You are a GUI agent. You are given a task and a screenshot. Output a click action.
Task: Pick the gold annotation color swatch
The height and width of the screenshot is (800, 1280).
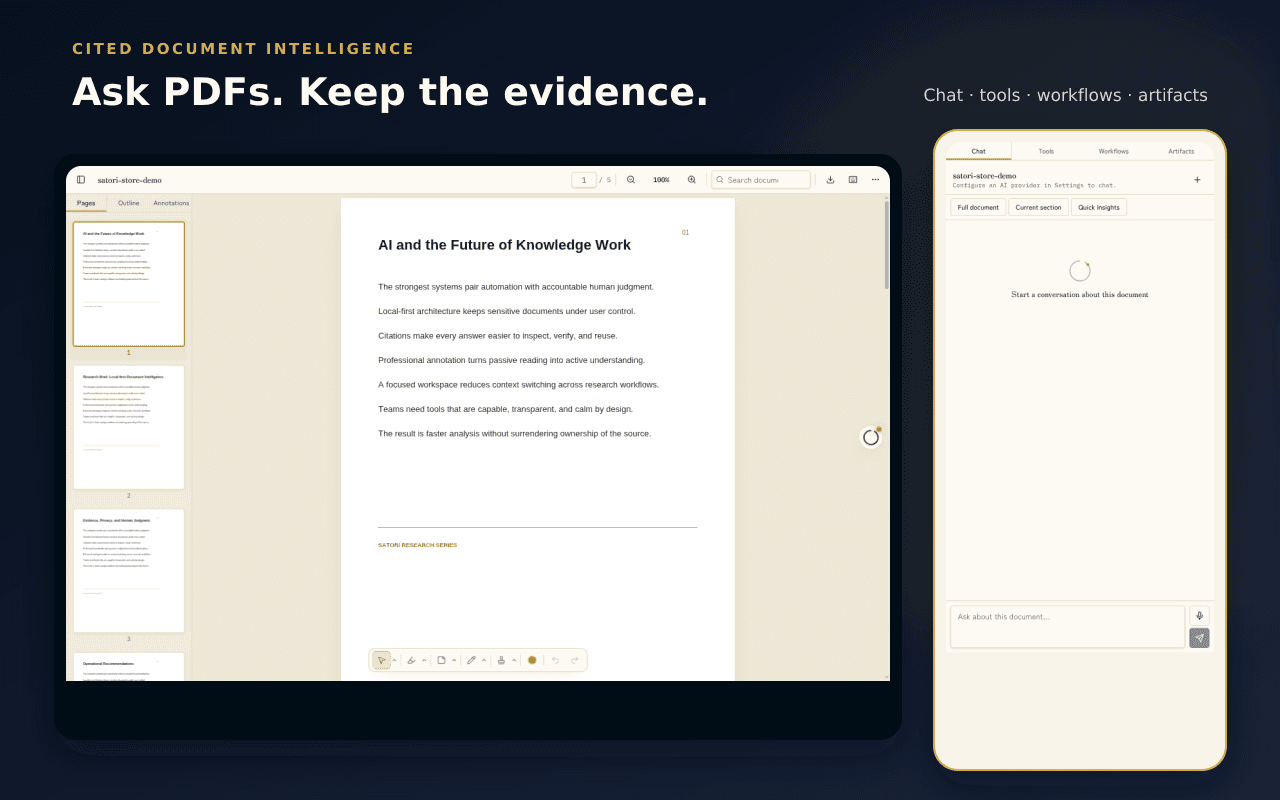532,660
